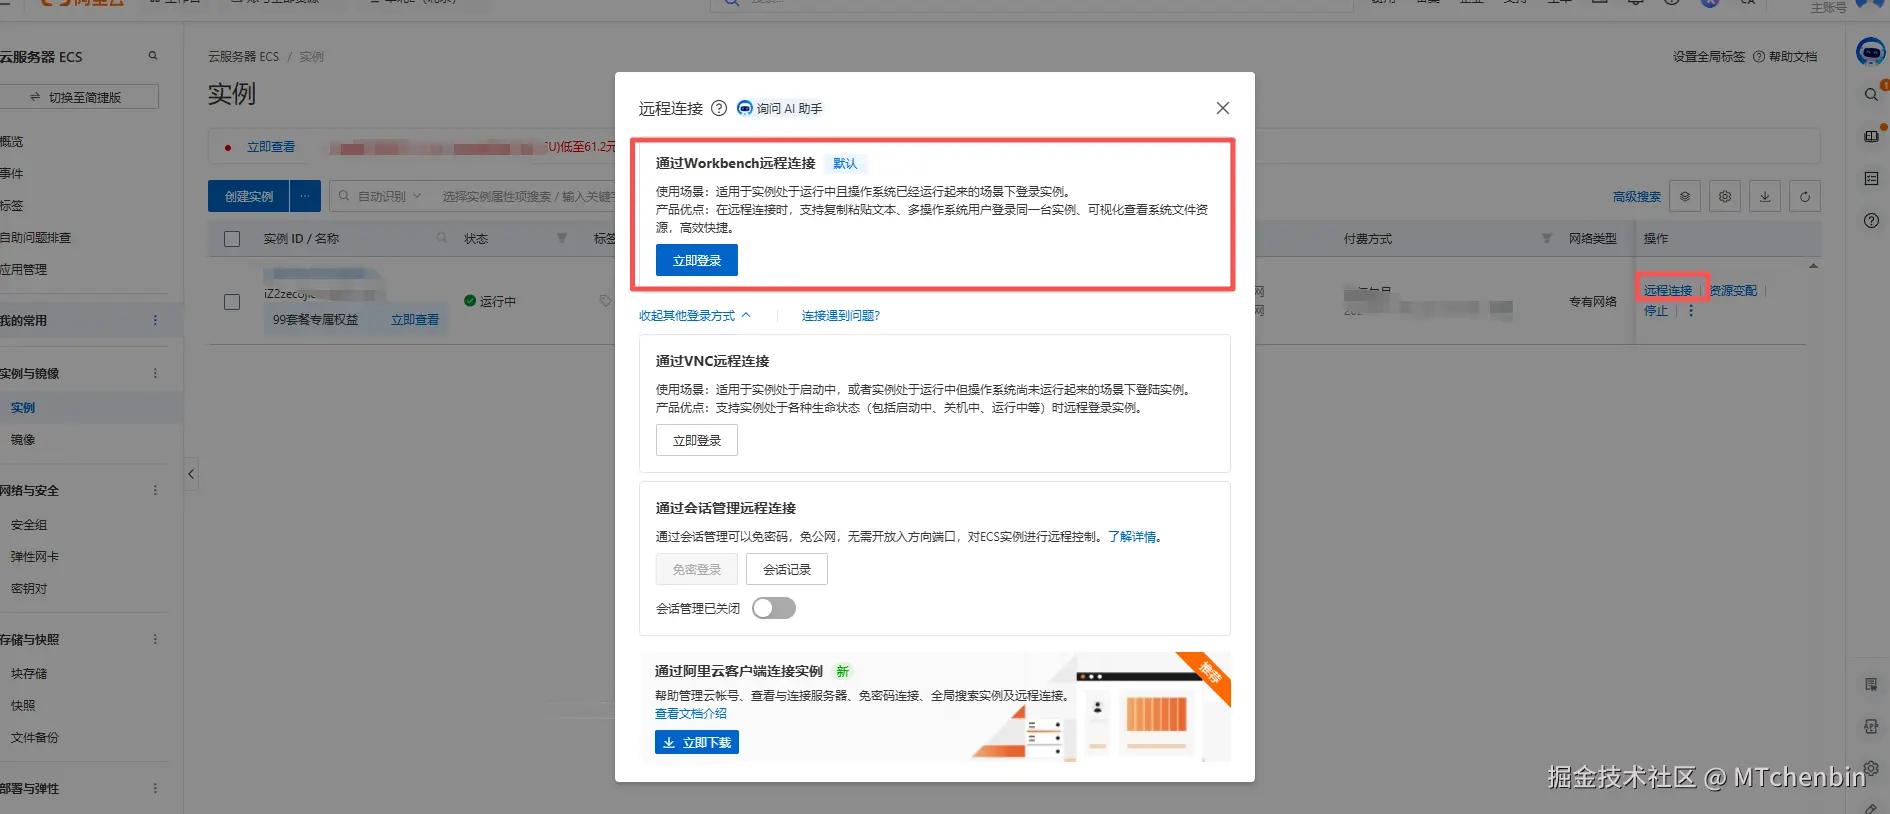This screenshot has width=1890, height=814.
Task: Open 高级搜索 advanced search
Action: tap(1636, 196)
